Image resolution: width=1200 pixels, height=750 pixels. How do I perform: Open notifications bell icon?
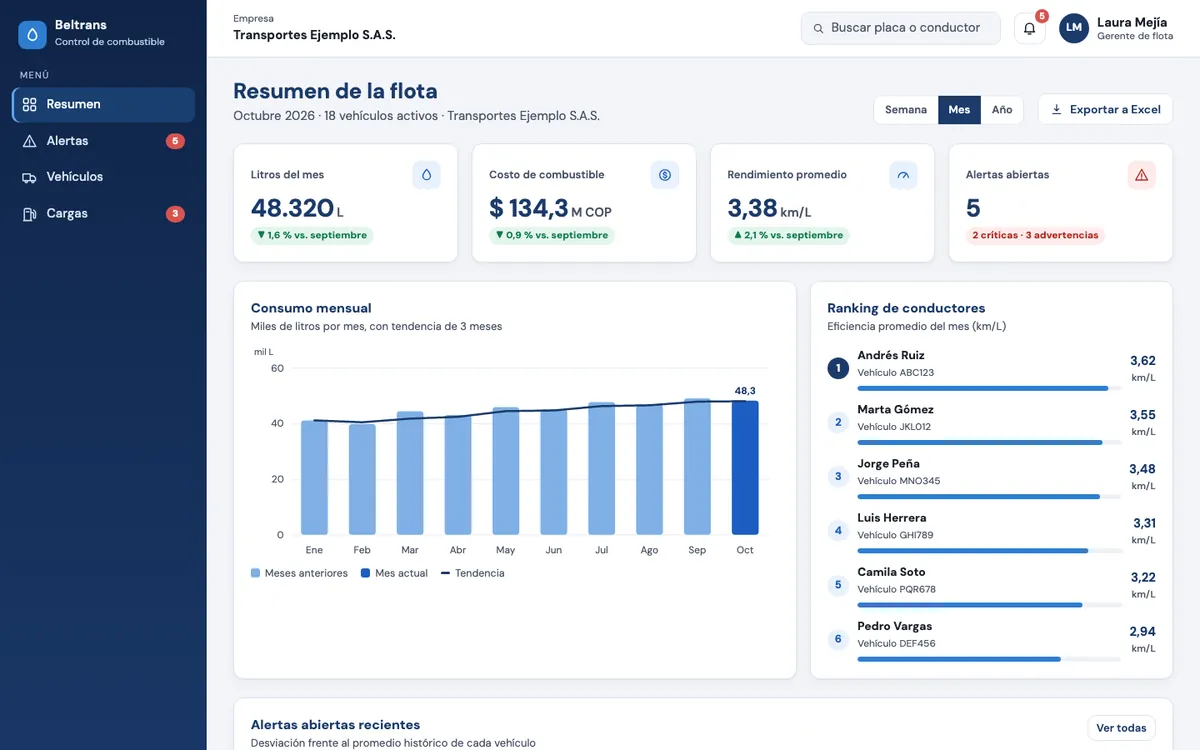point(1029,28)
